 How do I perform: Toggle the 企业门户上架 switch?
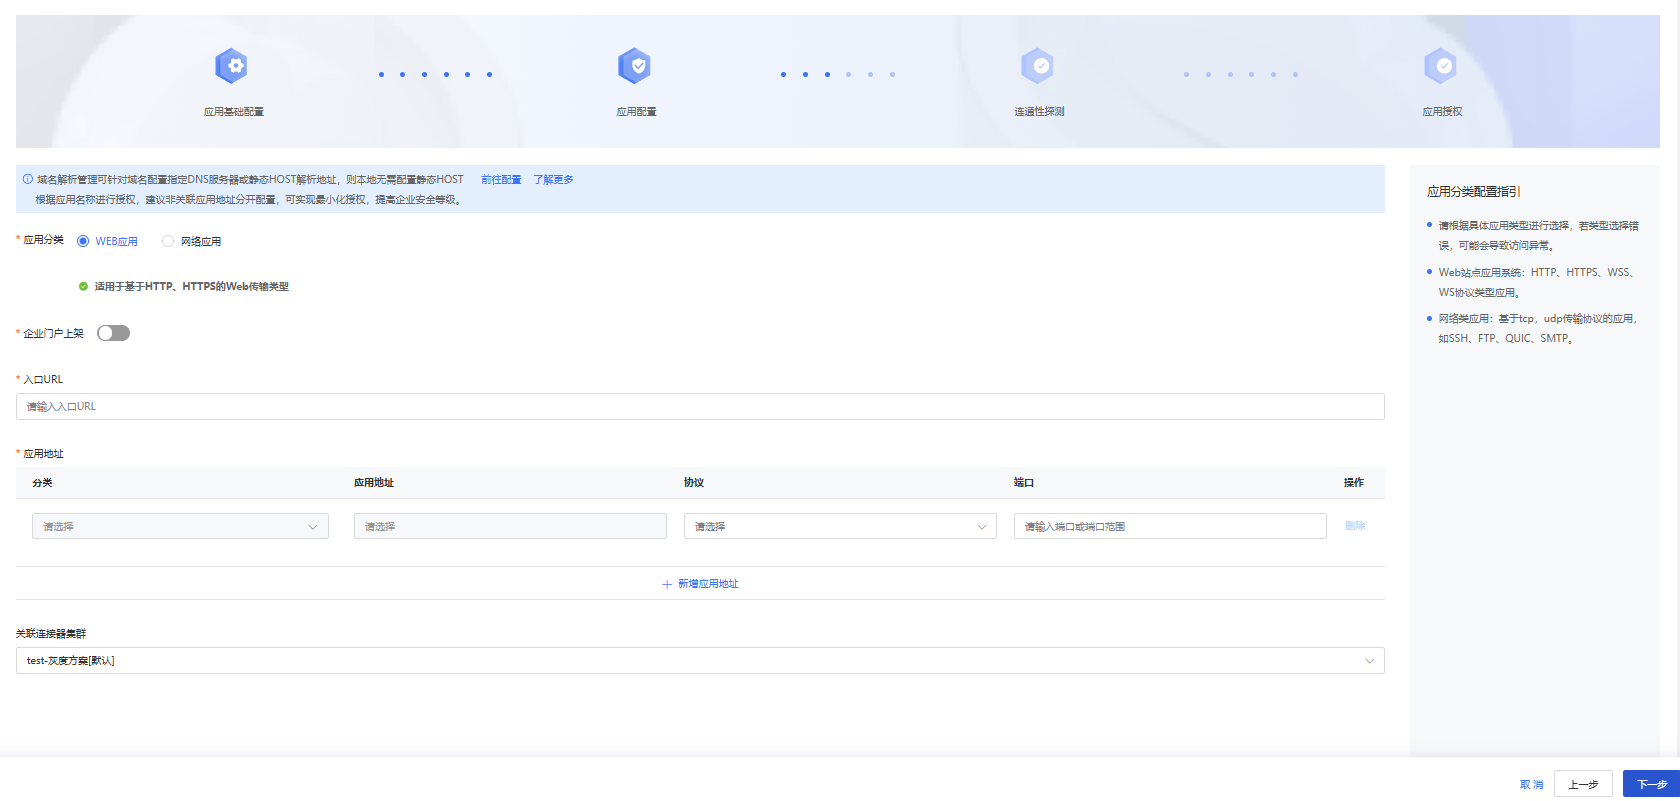pos(113,333)
